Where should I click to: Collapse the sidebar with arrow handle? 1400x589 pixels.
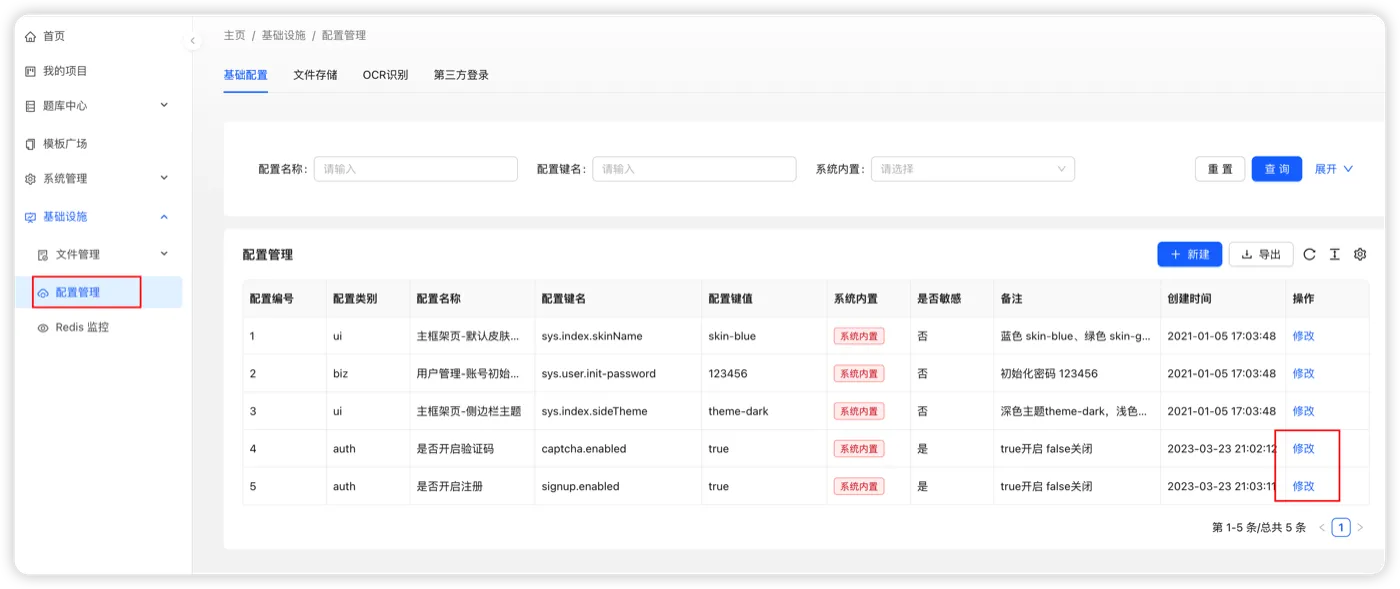point(192,41)
